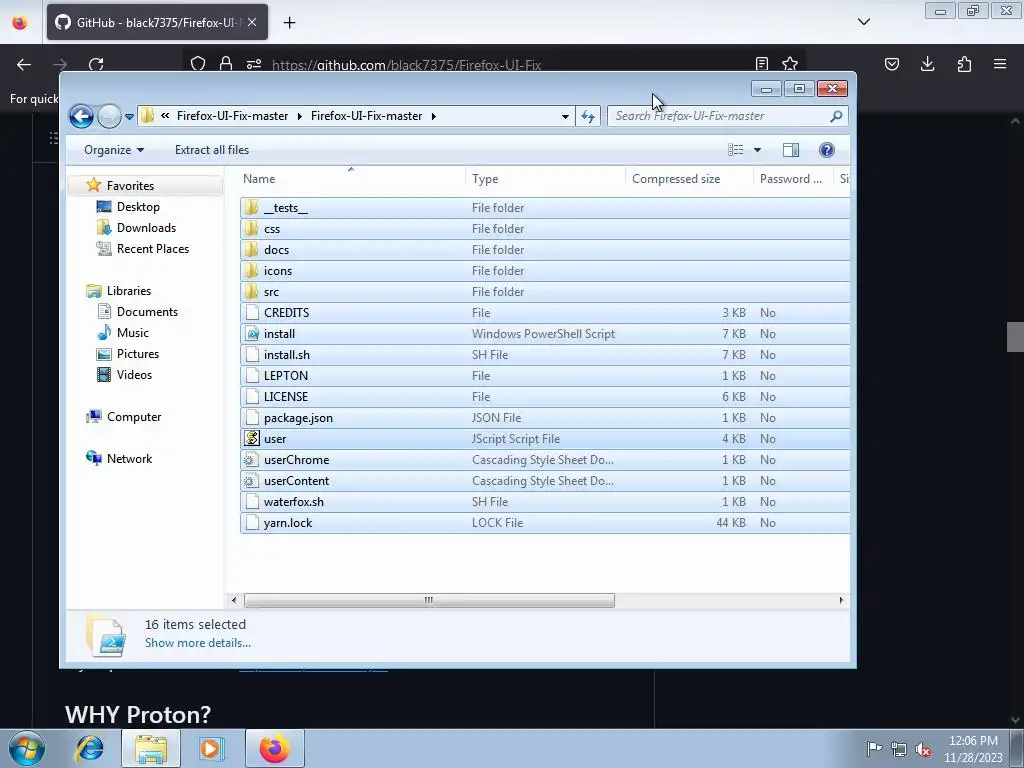Open Downloads in navigation pane
The image size is (1024, 768).
pos(146,228)
